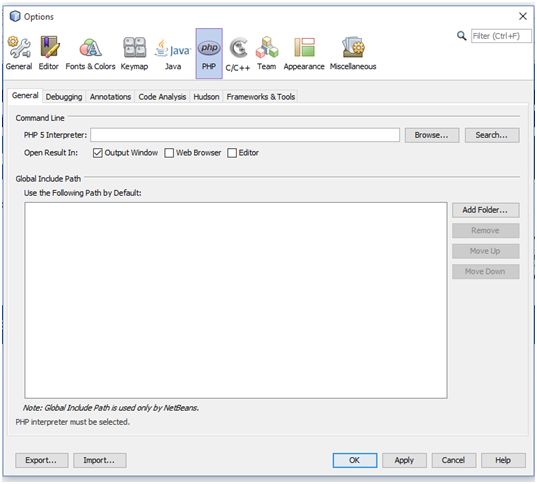This screenshot has width=537, height=484.
Task: Click the Export button
Action: [x=41, y=460]
